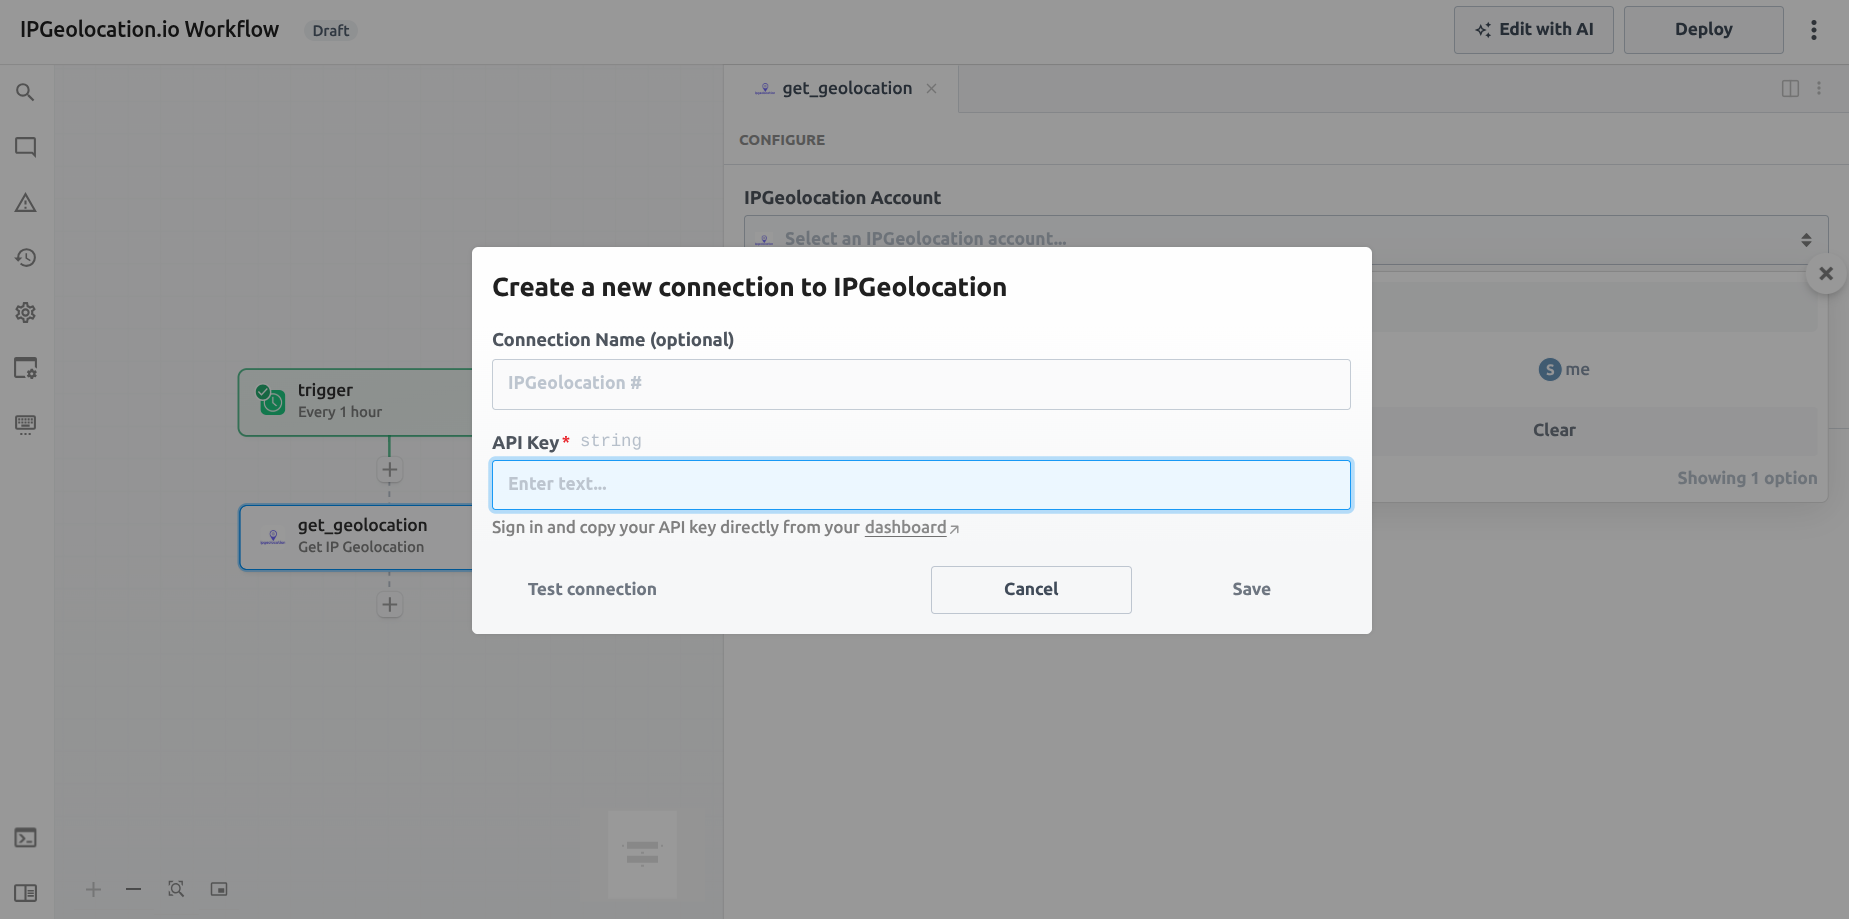Open the dashboard link
The image size is (1849, 919).
click(906, 527)
